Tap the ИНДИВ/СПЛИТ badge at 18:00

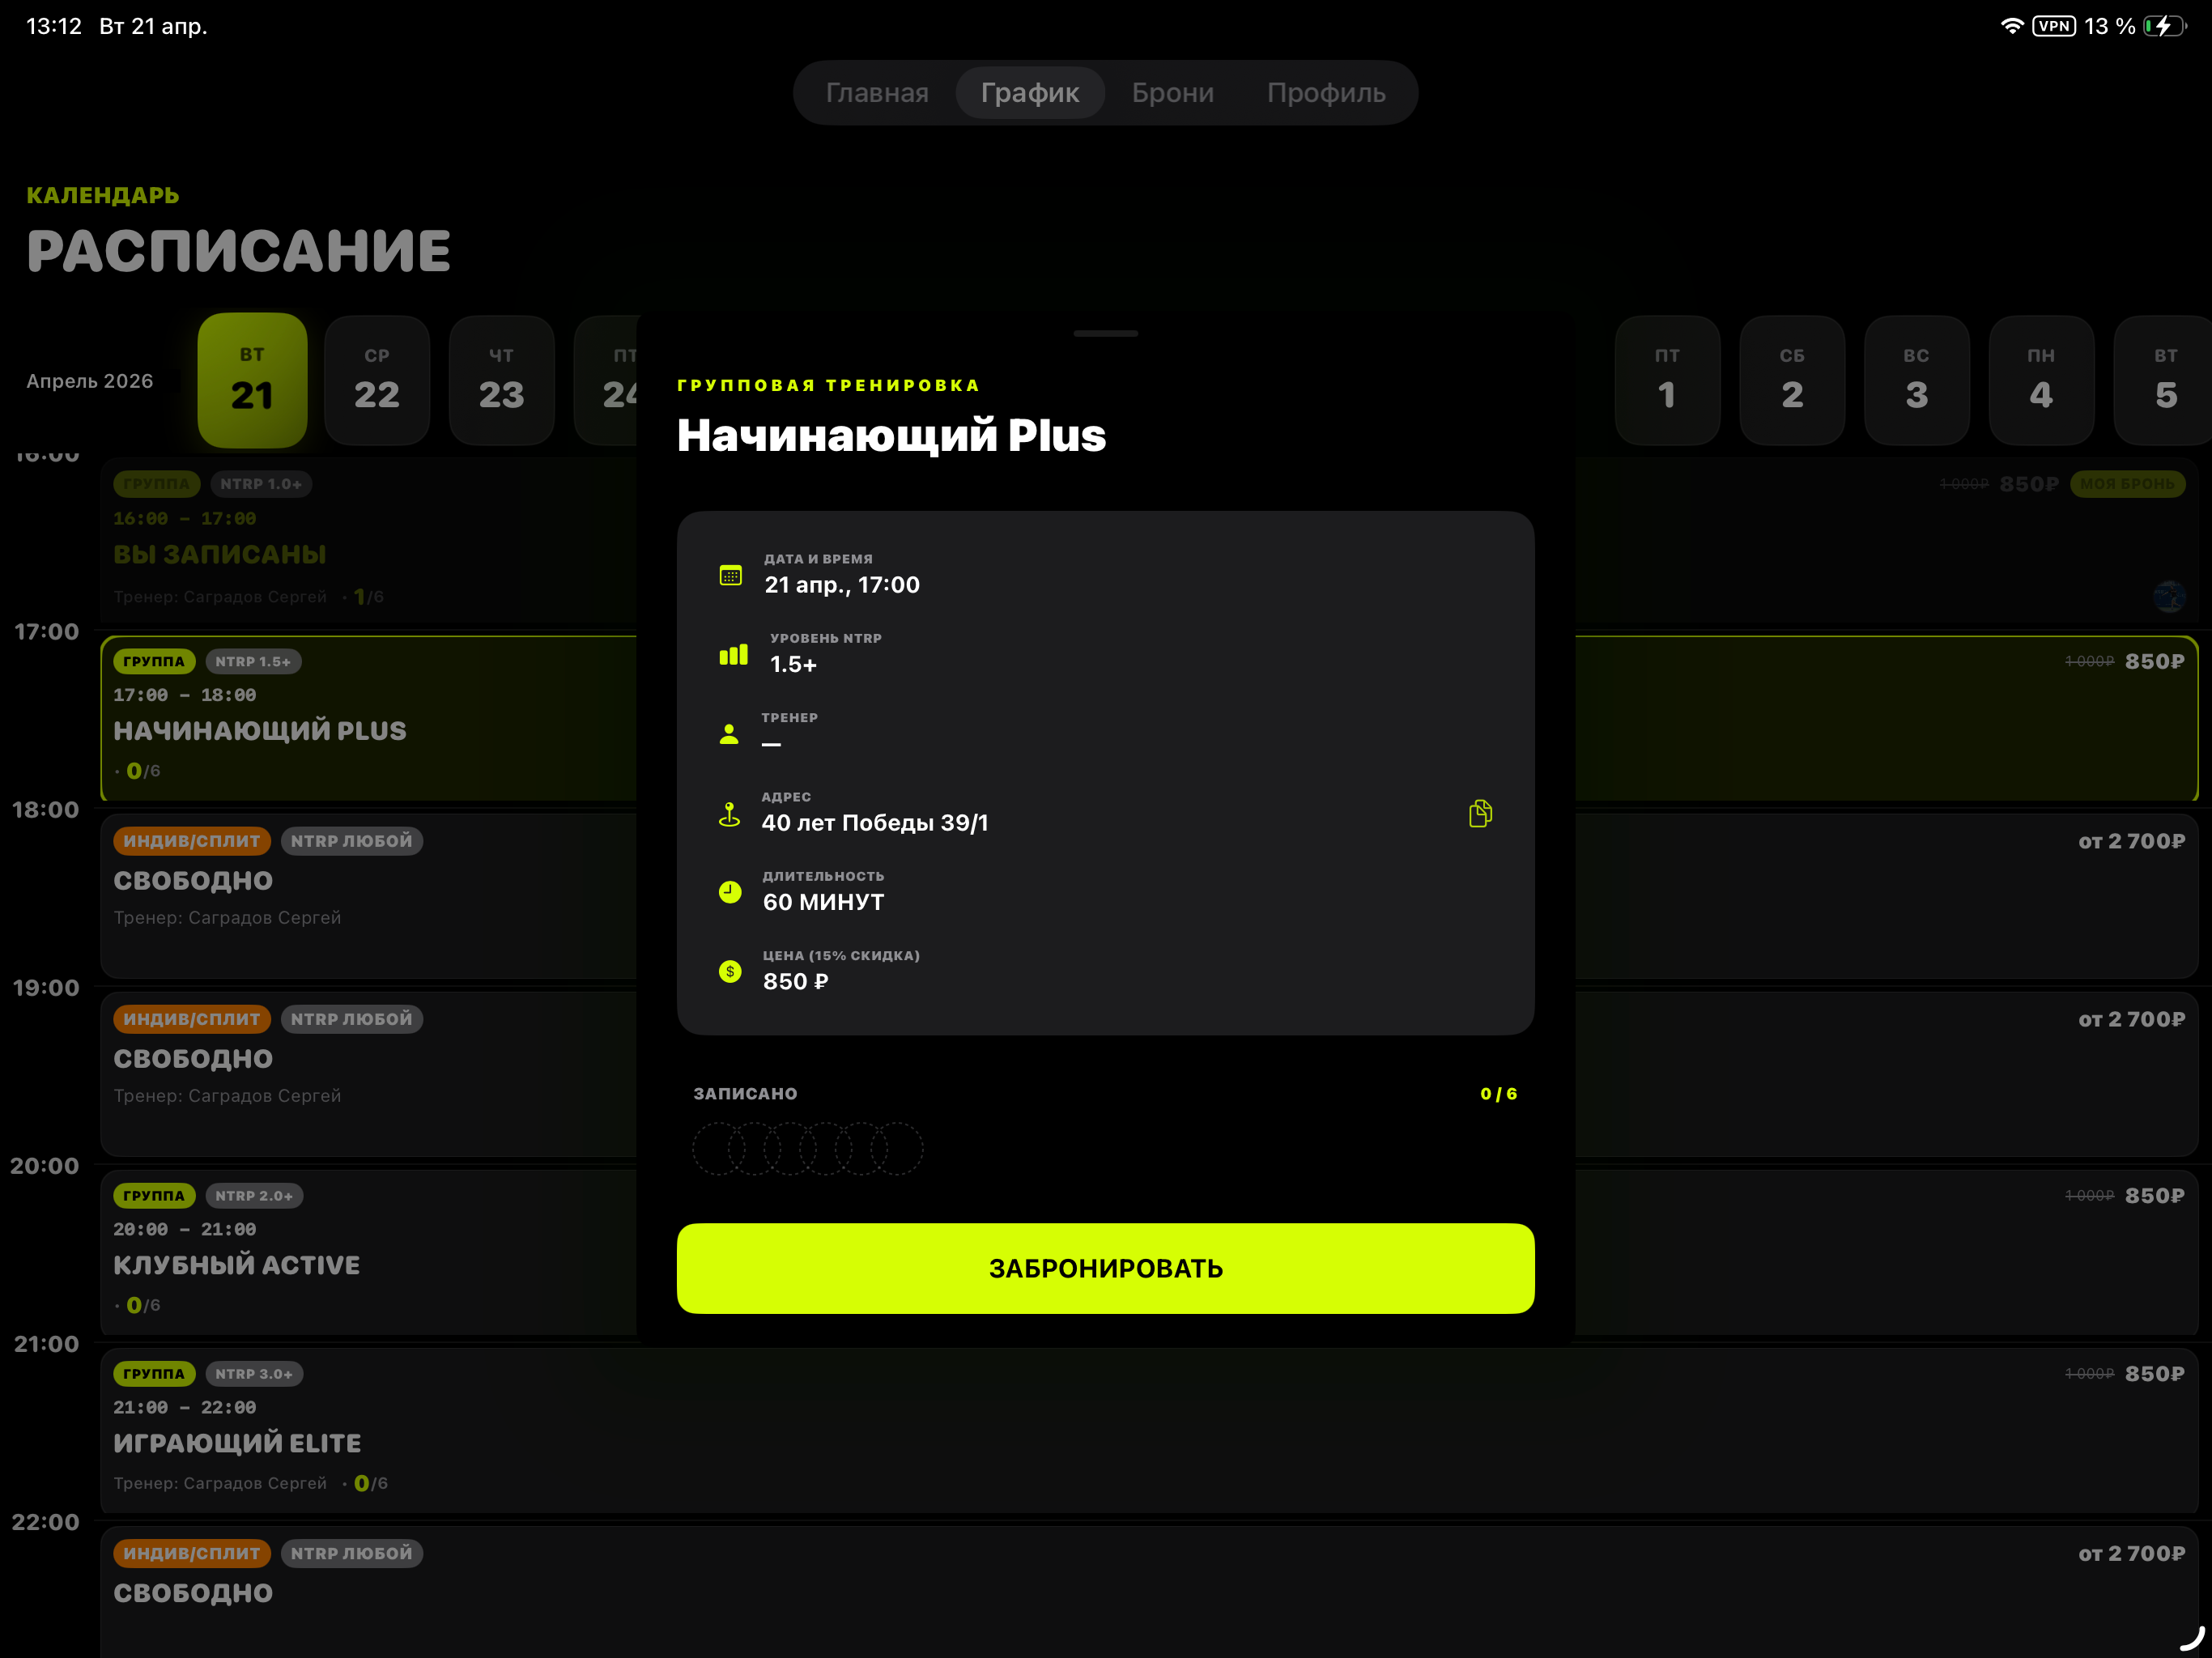click(x=192, y=841)
